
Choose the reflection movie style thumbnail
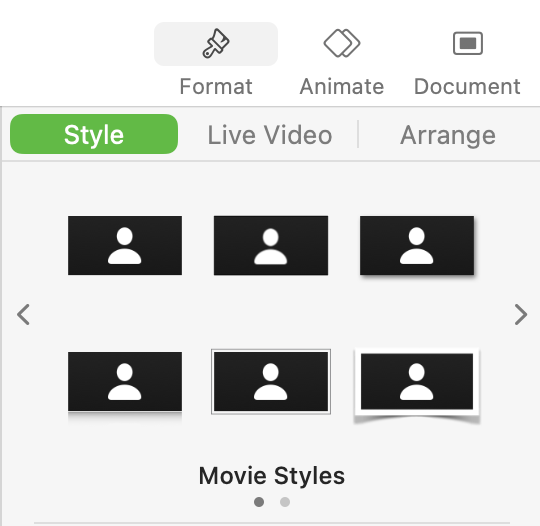tap(125, 385)
